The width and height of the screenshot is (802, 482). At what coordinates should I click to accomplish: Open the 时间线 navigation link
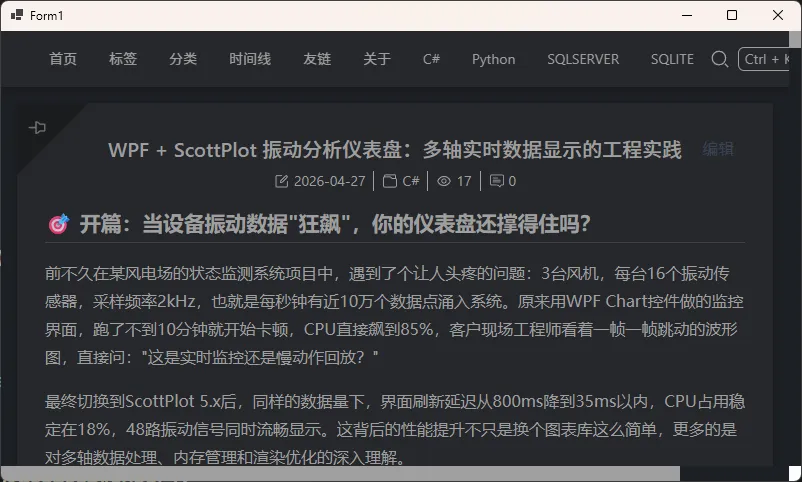point(250,59)
